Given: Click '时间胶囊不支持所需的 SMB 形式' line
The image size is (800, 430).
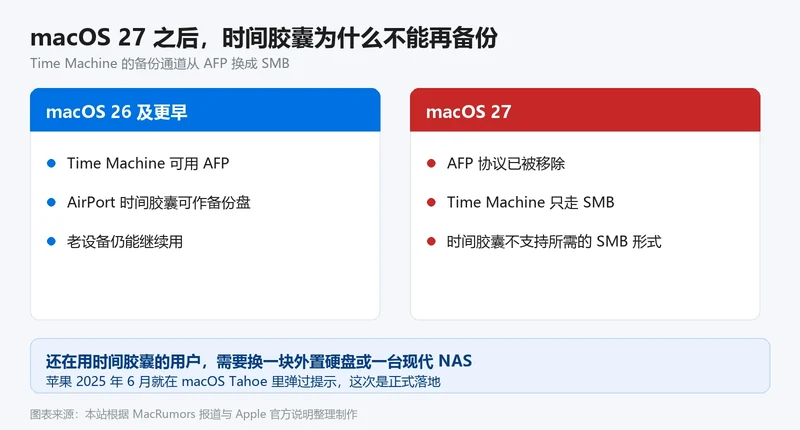Looking at the screenshot, I should (x=554, y=241).
